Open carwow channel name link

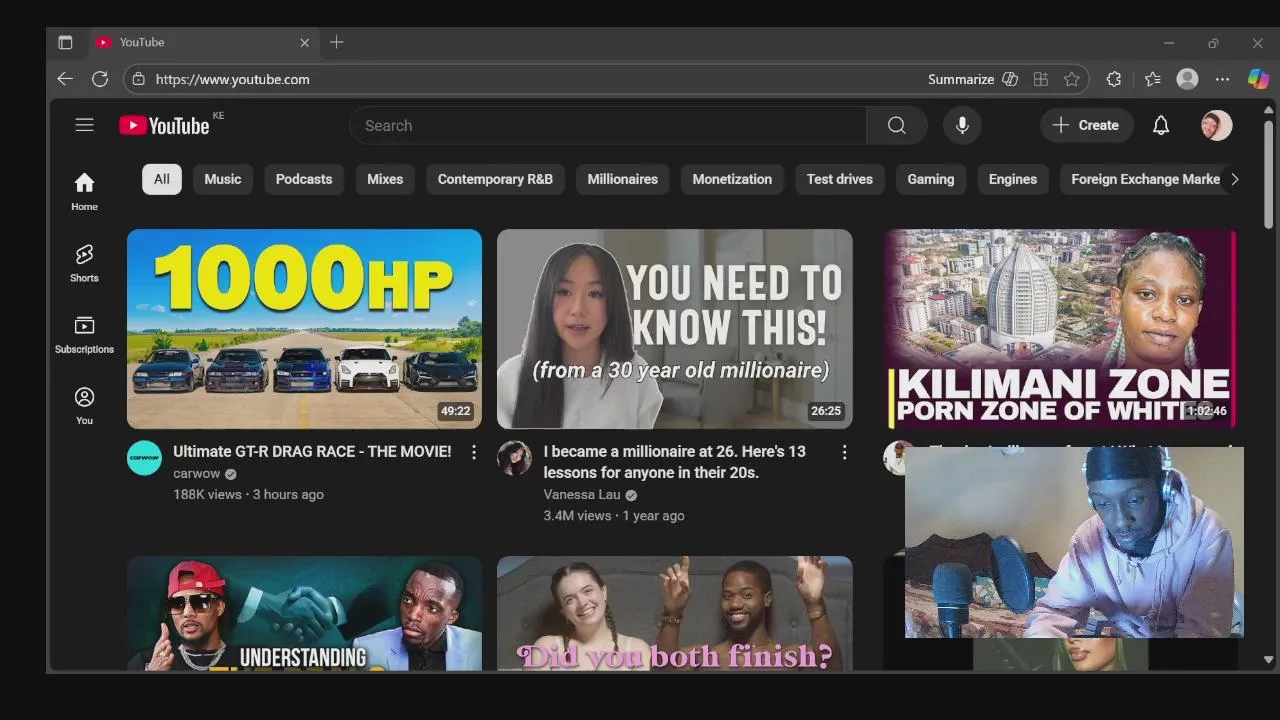196,474
